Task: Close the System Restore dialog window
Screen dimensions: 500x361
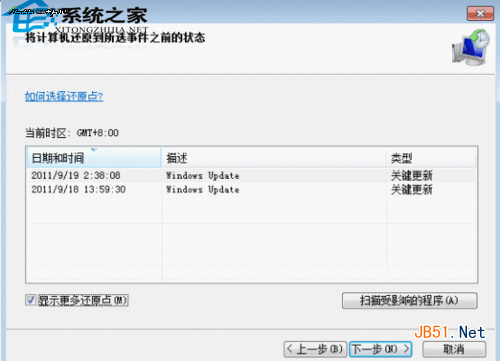Action: click(x=480, y=13)
